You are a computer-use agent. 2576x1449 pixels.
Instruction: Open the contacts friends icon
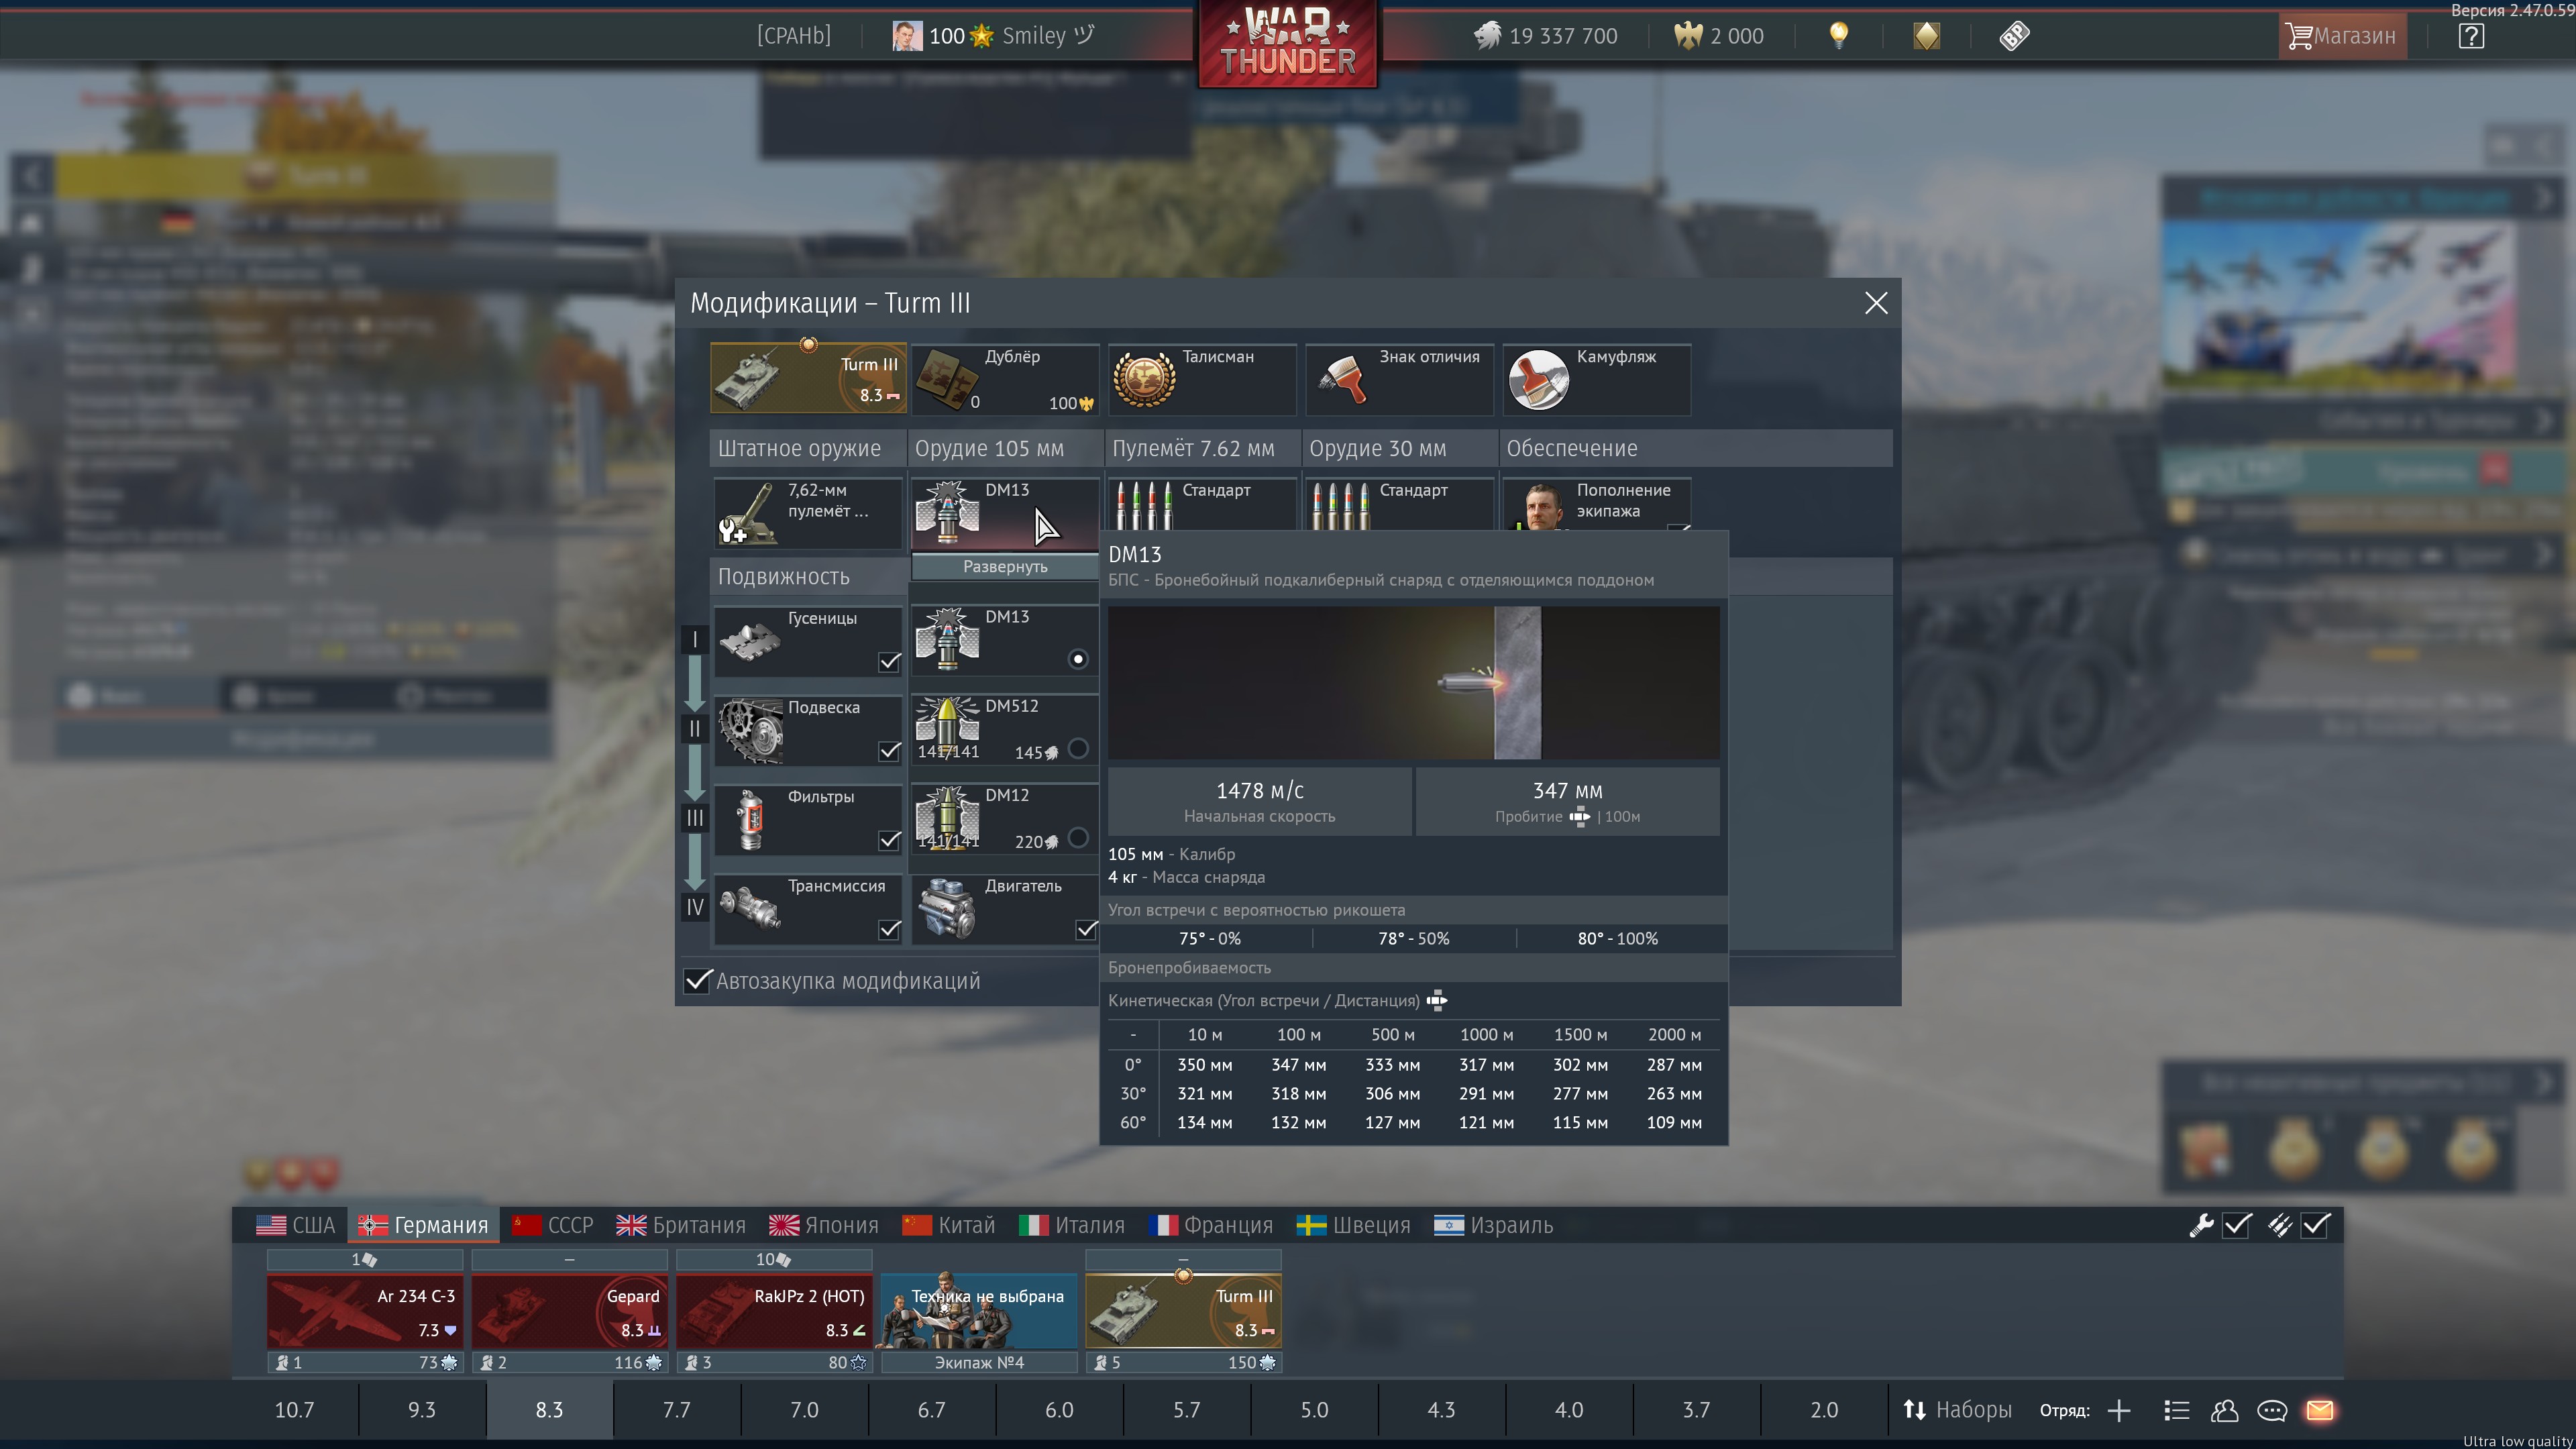point(2224,1411)
